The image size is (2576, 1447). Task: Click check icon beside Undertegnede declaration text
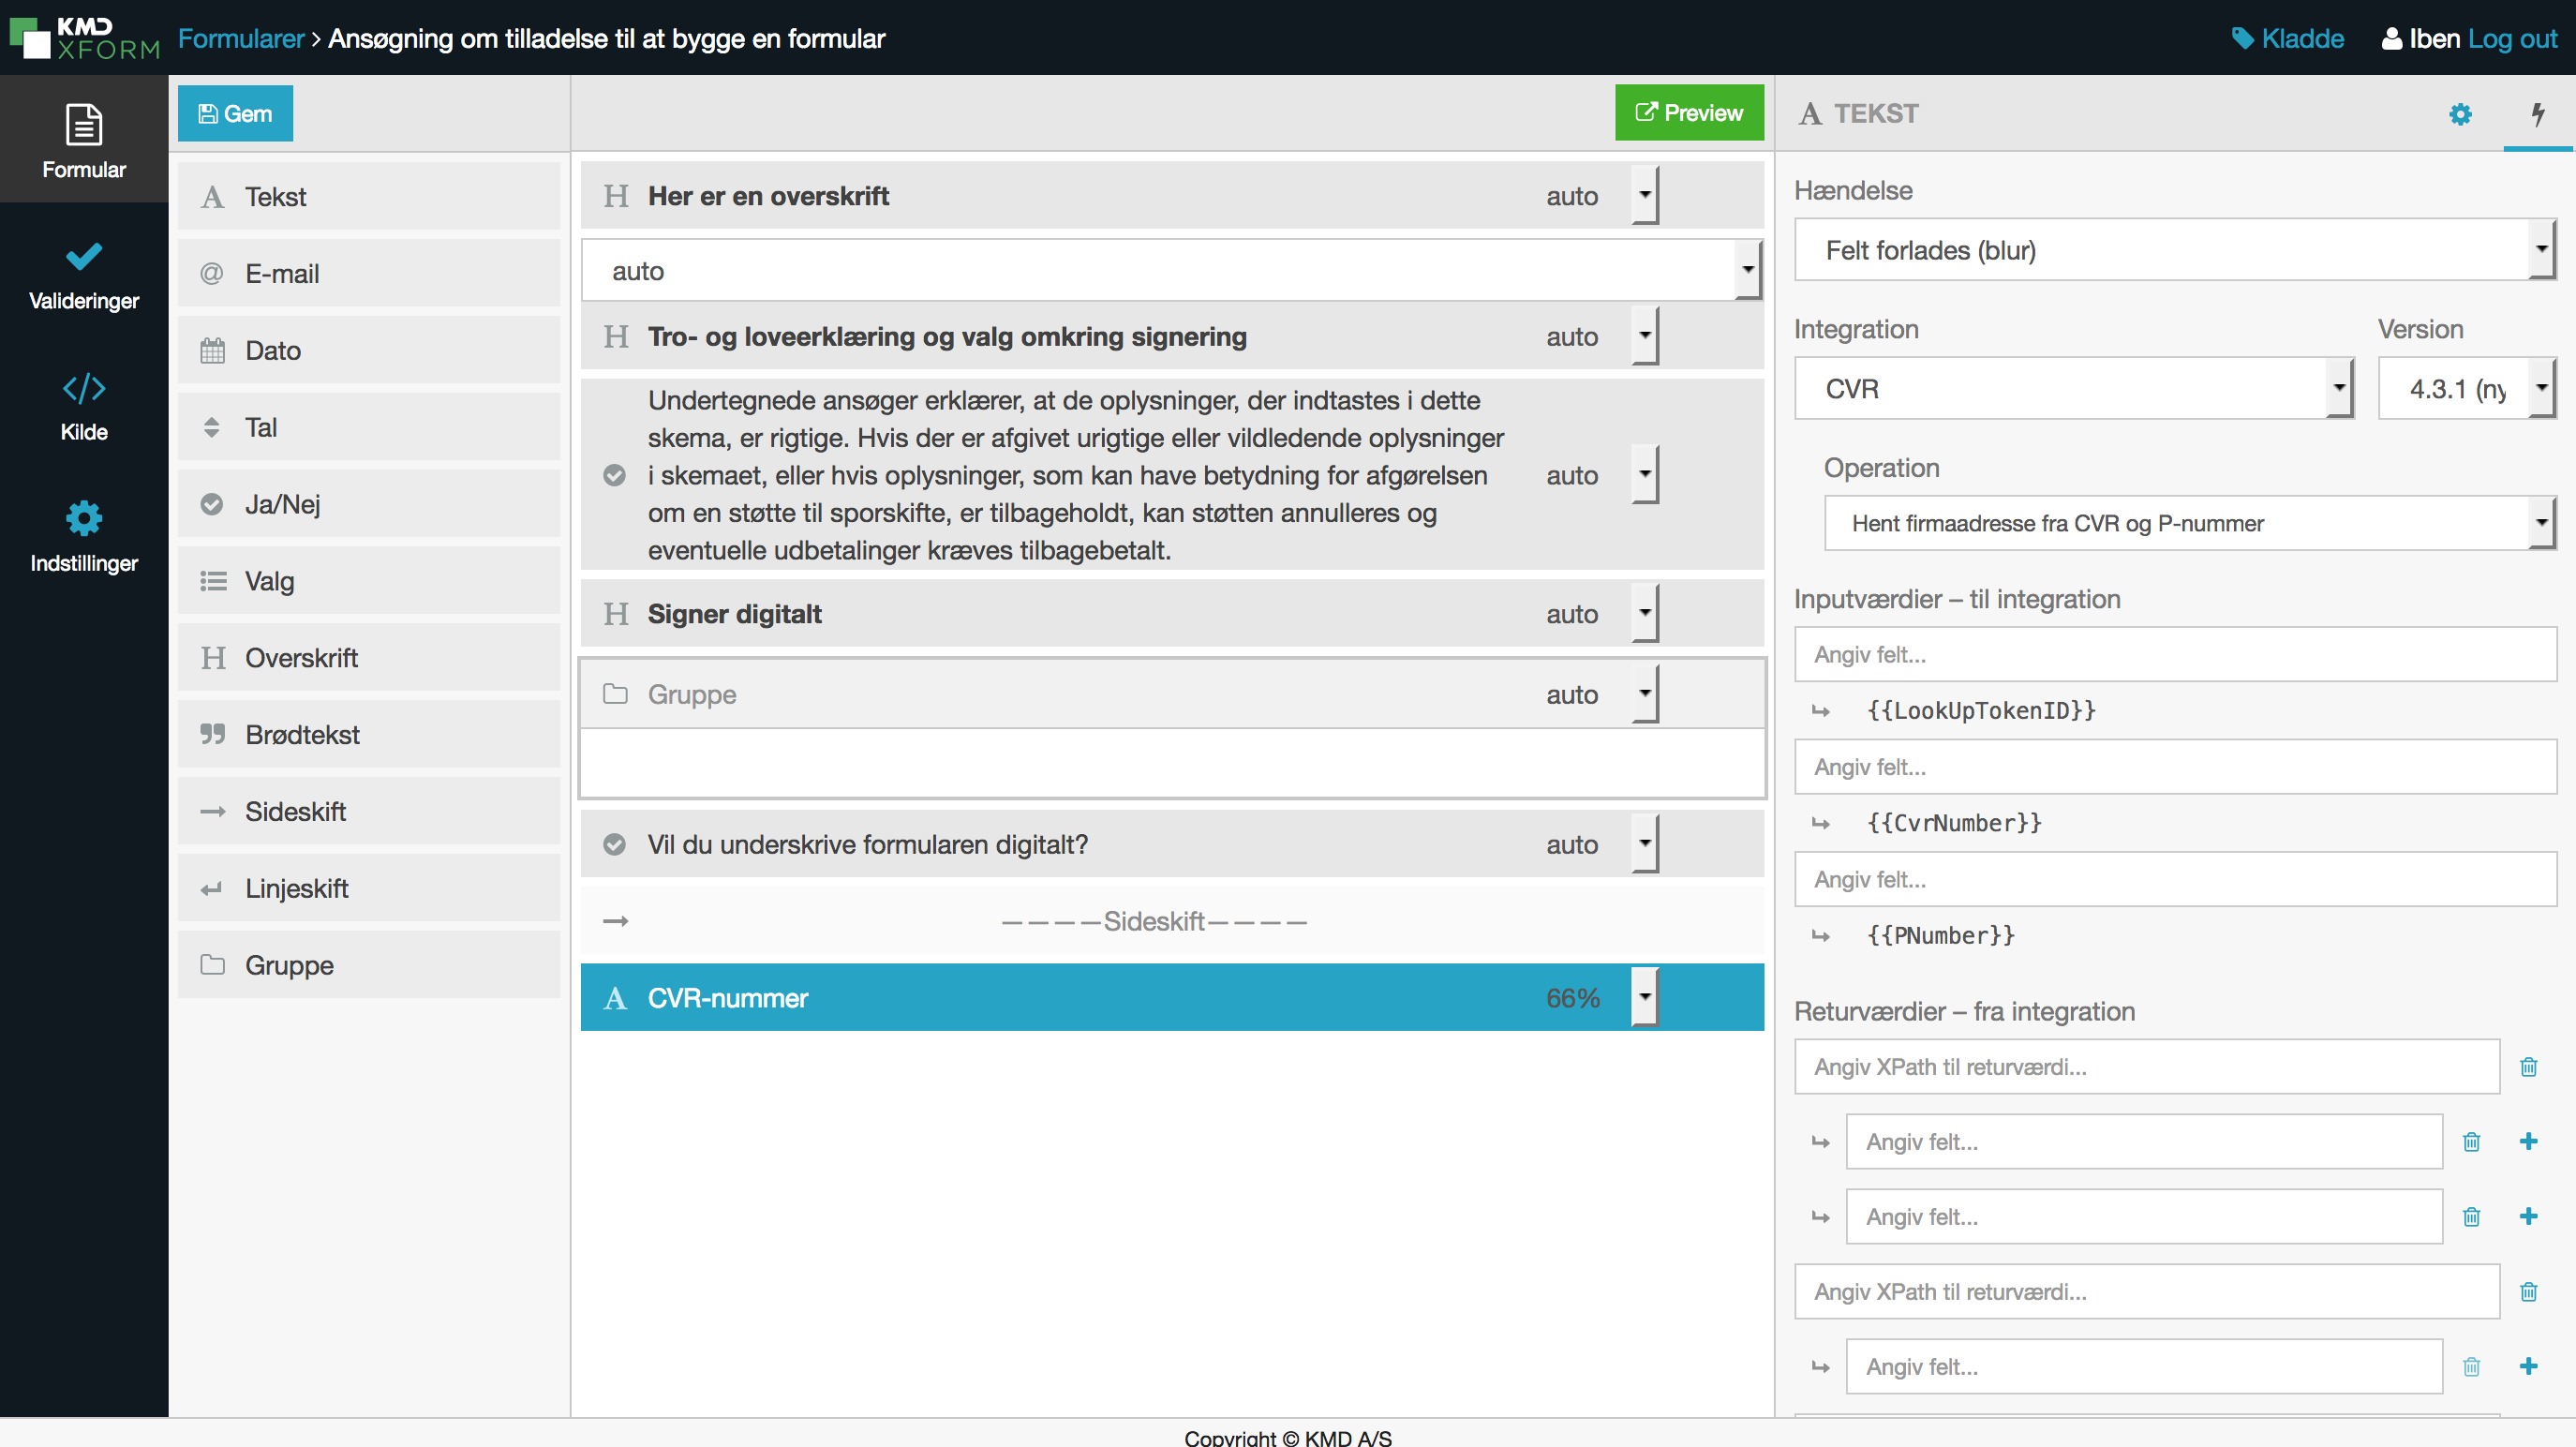point(615,475)
